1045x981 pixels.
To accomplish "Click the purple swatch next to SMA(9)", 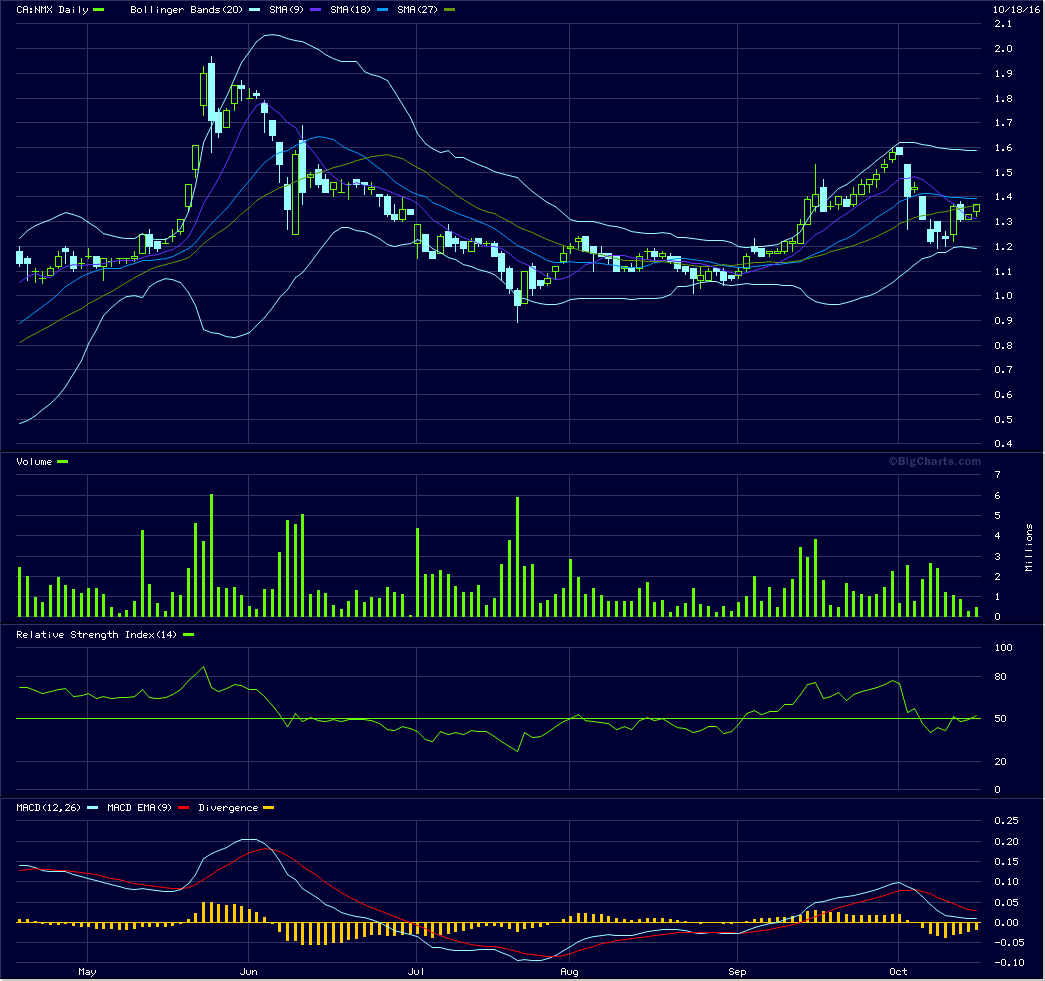I will click(315, 10).
